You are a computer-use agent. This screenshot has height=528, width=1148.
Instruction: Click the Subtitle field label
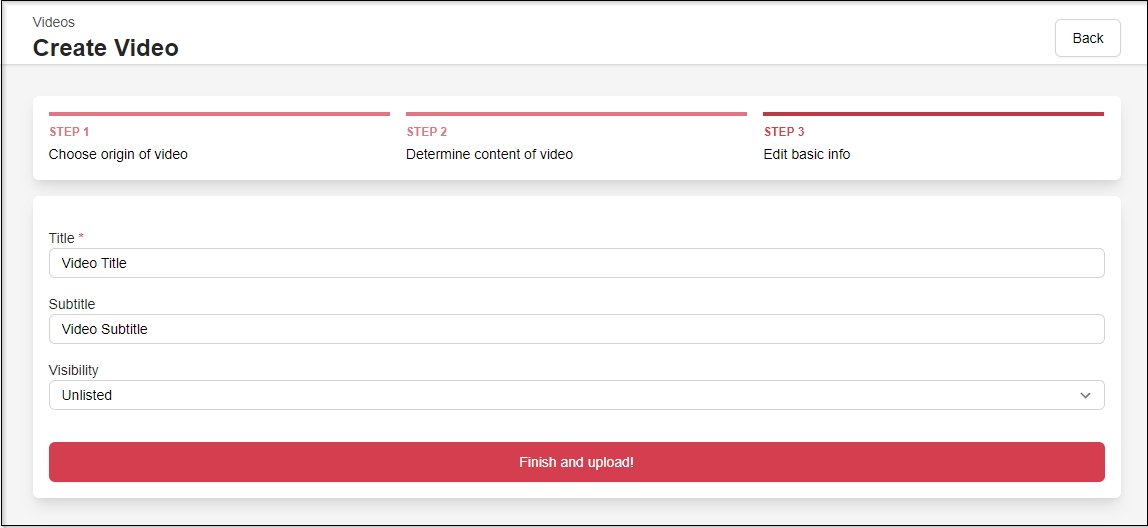click(x=72, y=304)
